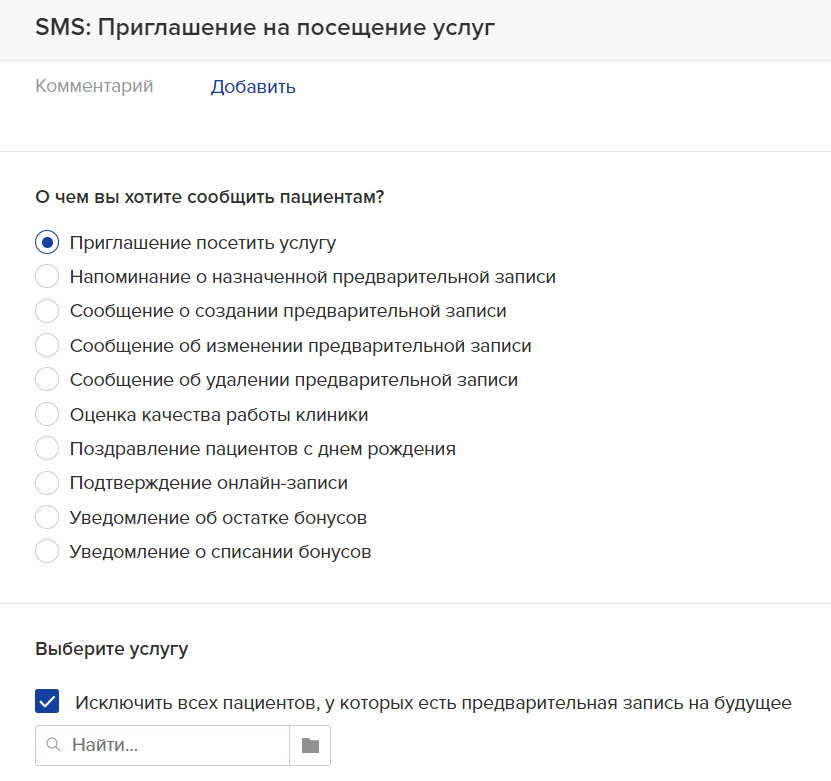Open the service folder browser icon
This screenshot has width=831, height=781.
[x=310, y=745]
